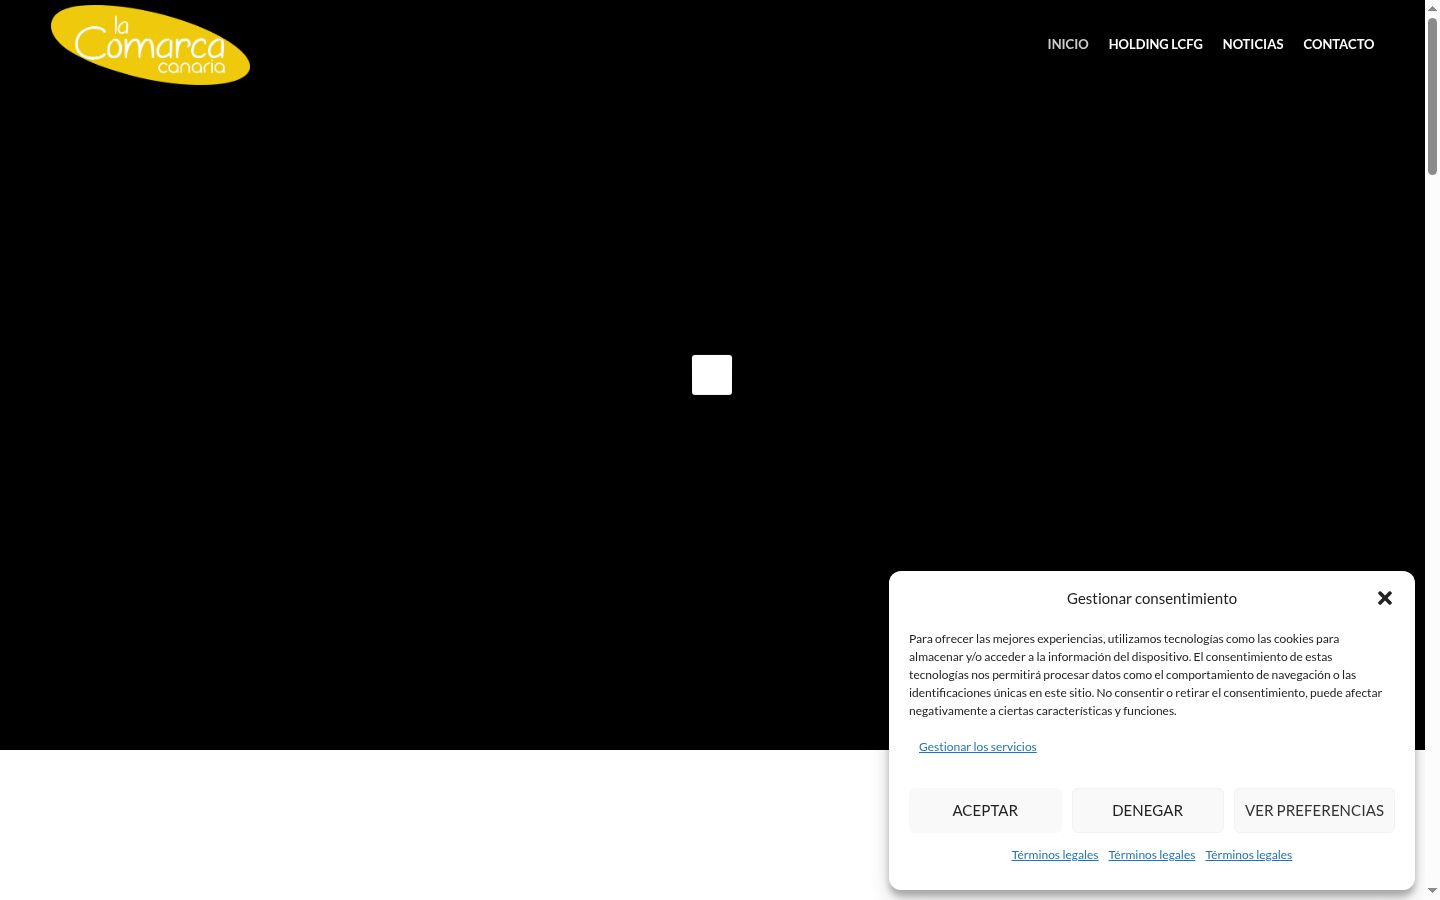The height and width of the screenshot is (900, 1440).
Task: Click the rightmost Términos legales link
Action: (1249, 855)
